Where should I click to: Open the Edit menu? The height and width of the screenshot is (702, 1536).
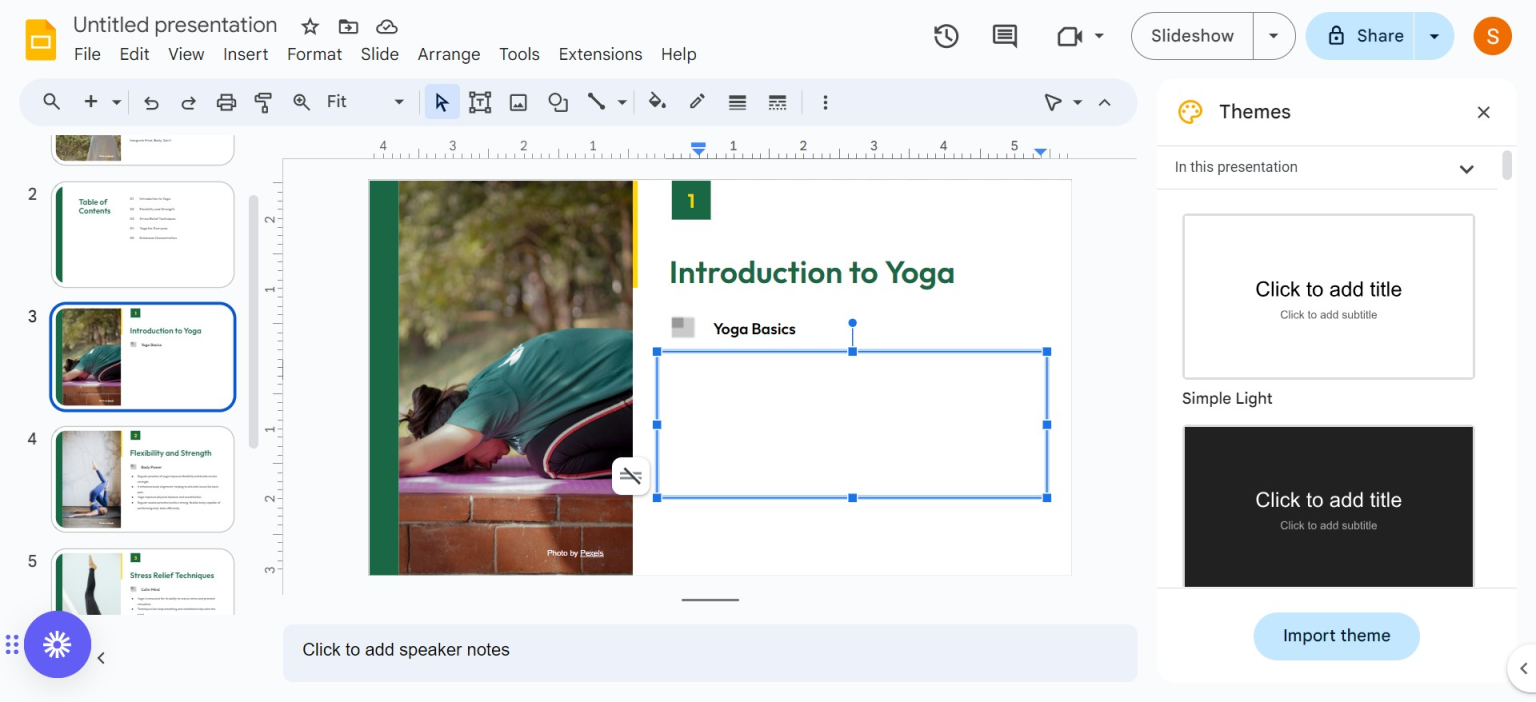pyautogui.click(x=134, y=54)
